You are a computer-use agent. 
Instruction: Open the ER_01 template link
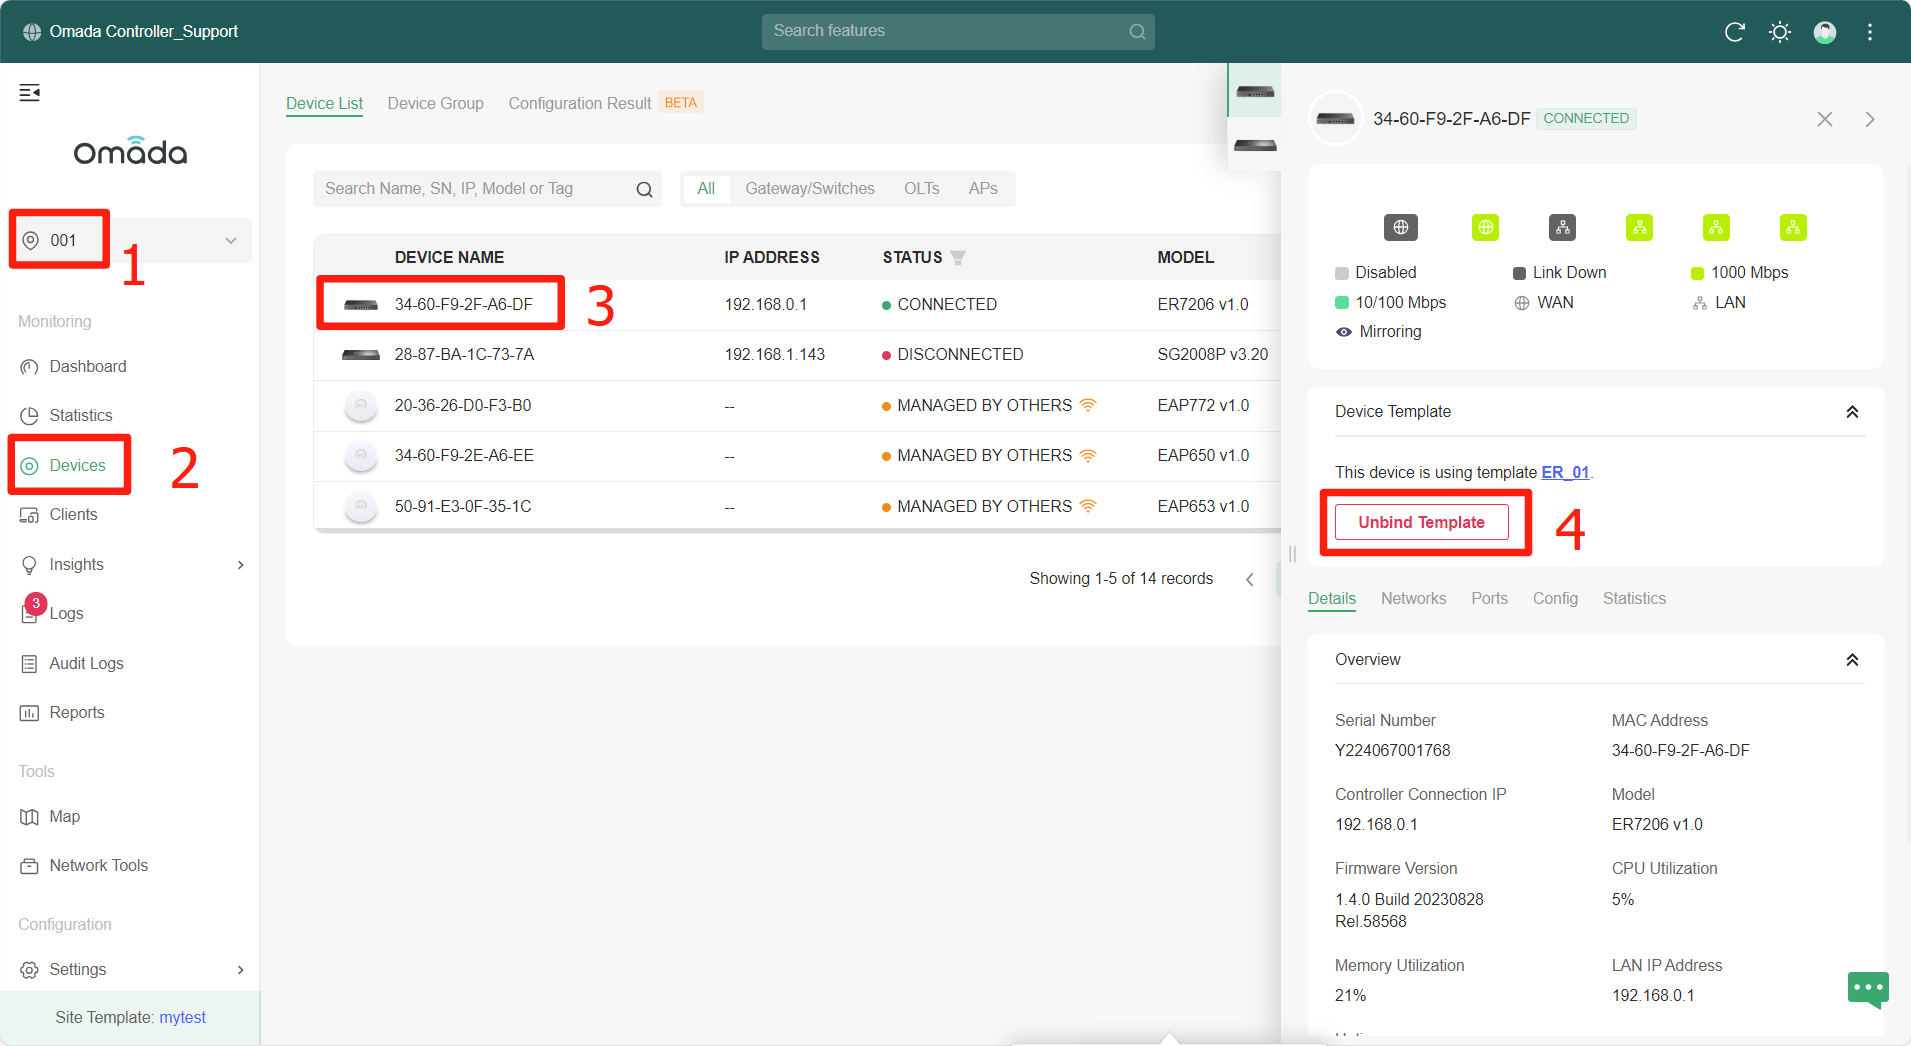(1565, 472)
